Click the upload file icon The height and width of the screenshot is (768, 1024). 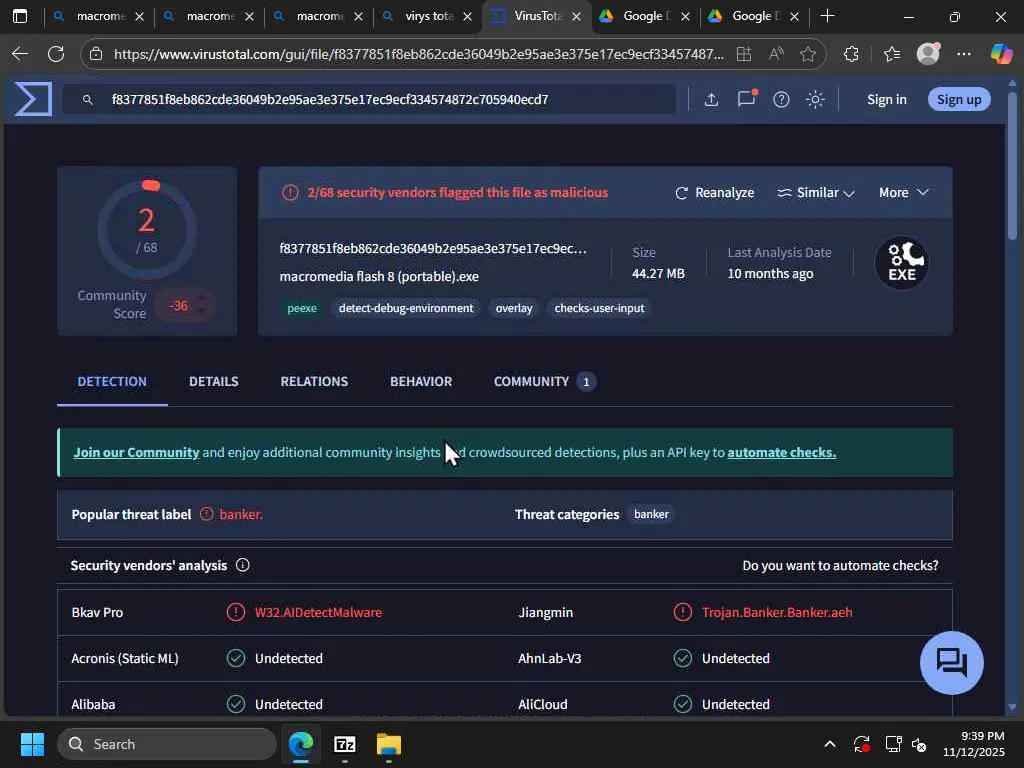(x=711, y=99)
